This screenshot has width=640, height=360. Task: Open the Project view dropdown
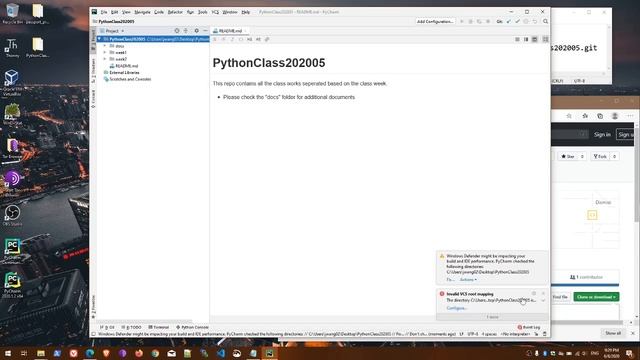coord(112,31)
